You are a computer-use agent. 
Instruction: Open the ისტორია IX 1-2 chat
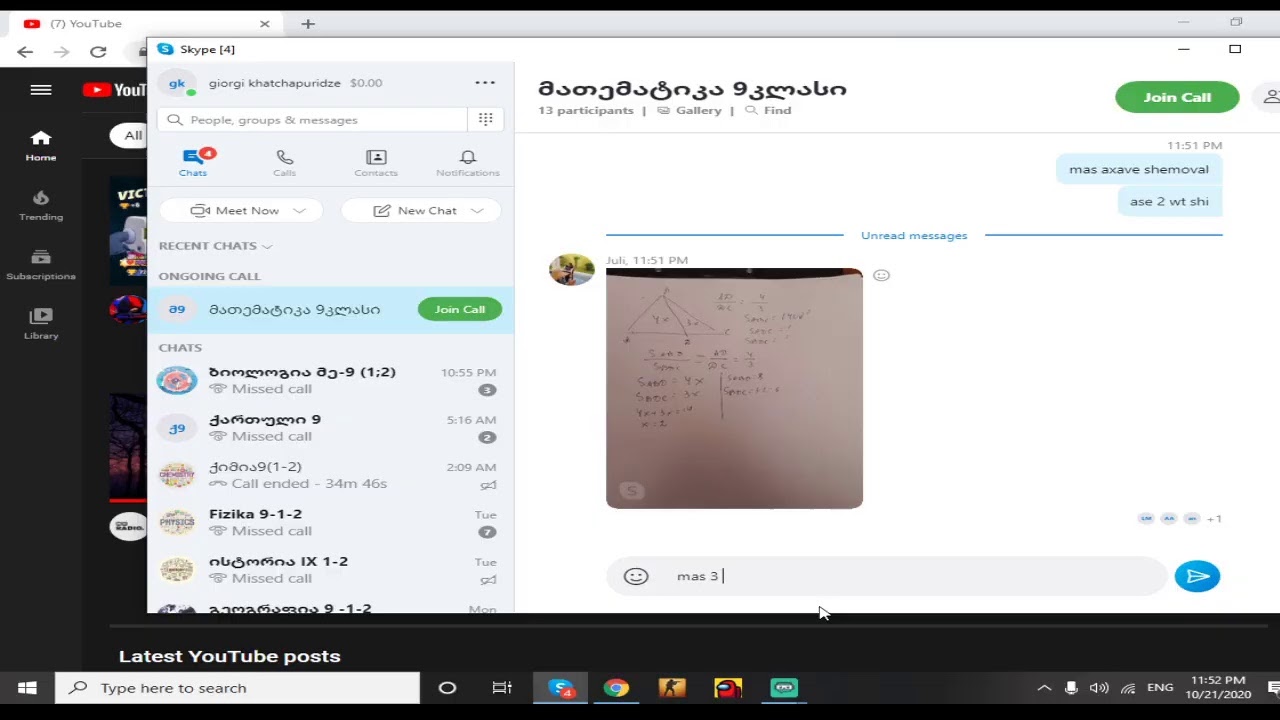tap(331, 570)
